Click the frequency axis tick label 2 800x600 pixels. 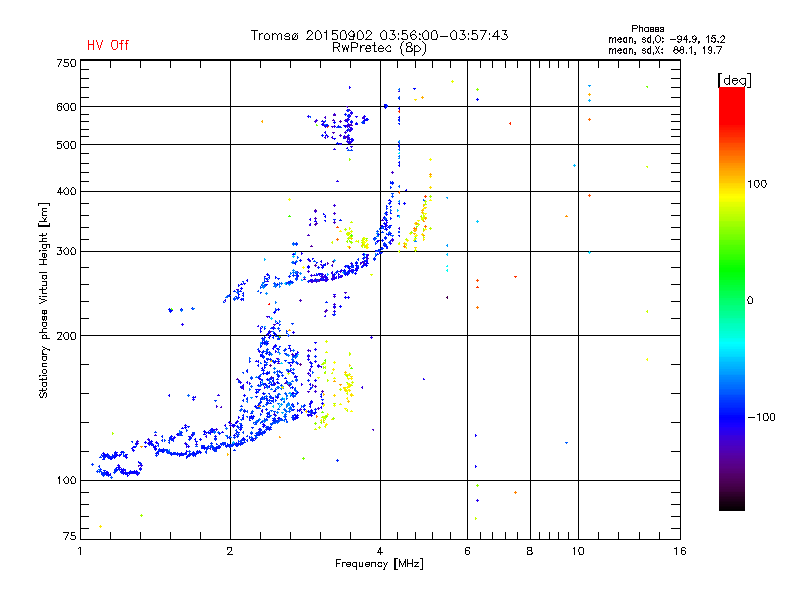(230, 551)
